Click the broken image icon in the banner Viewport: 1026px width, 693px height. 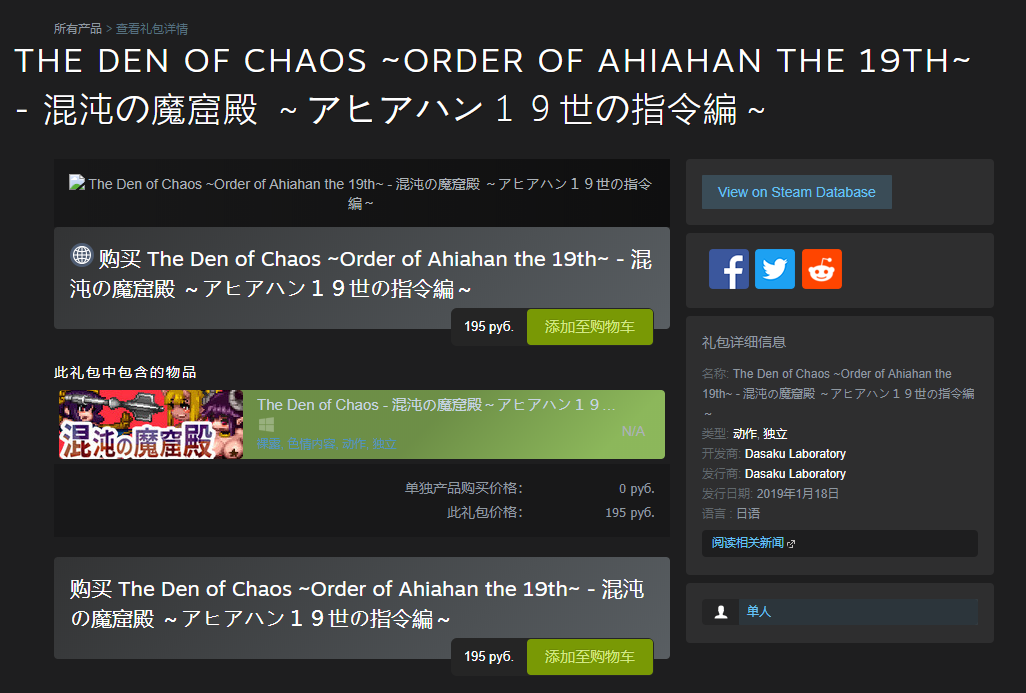(x=77, y=181)
